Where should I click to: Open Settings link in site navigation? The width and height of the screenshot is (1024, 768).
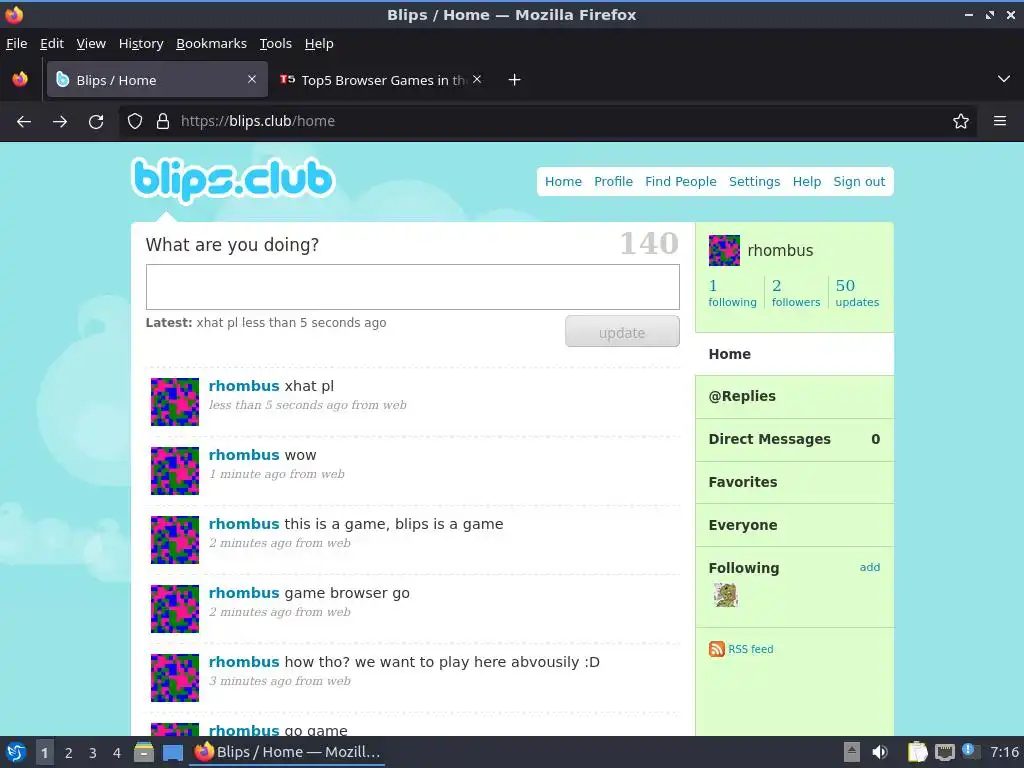pos(754,182)
